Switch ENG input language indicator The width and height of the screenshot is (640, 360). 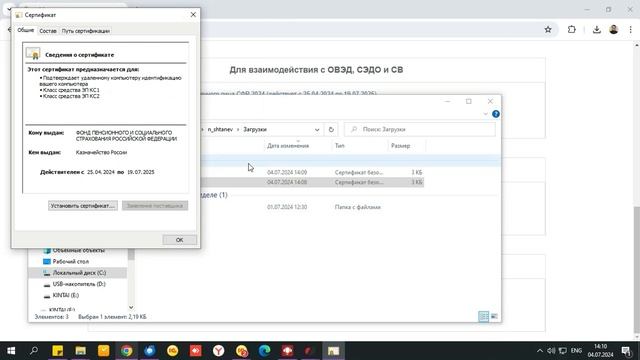576,351
